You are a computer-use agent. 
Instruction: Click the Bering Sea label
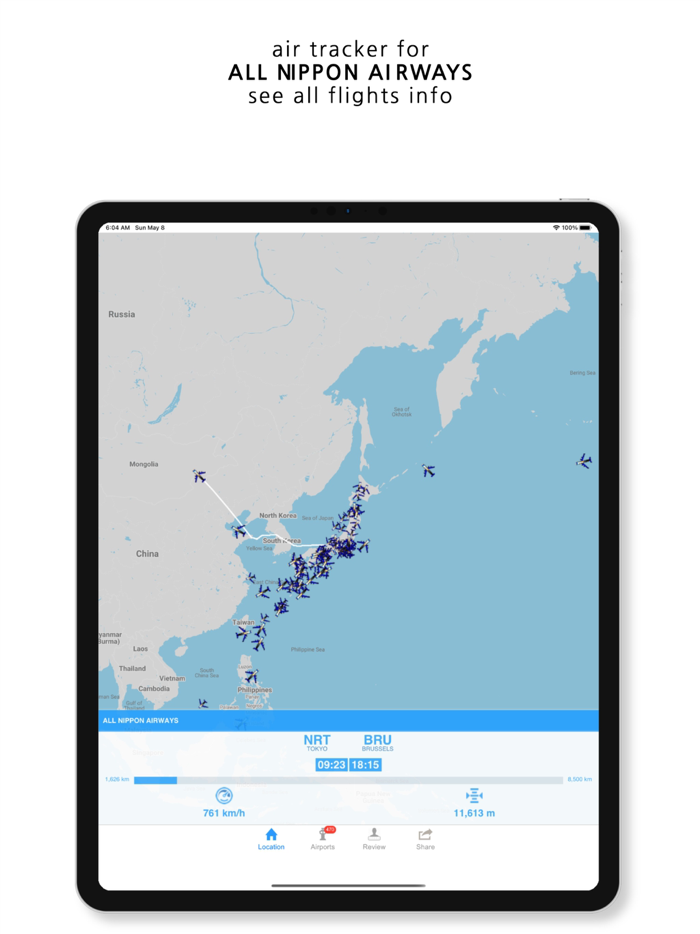coord(582,373)
